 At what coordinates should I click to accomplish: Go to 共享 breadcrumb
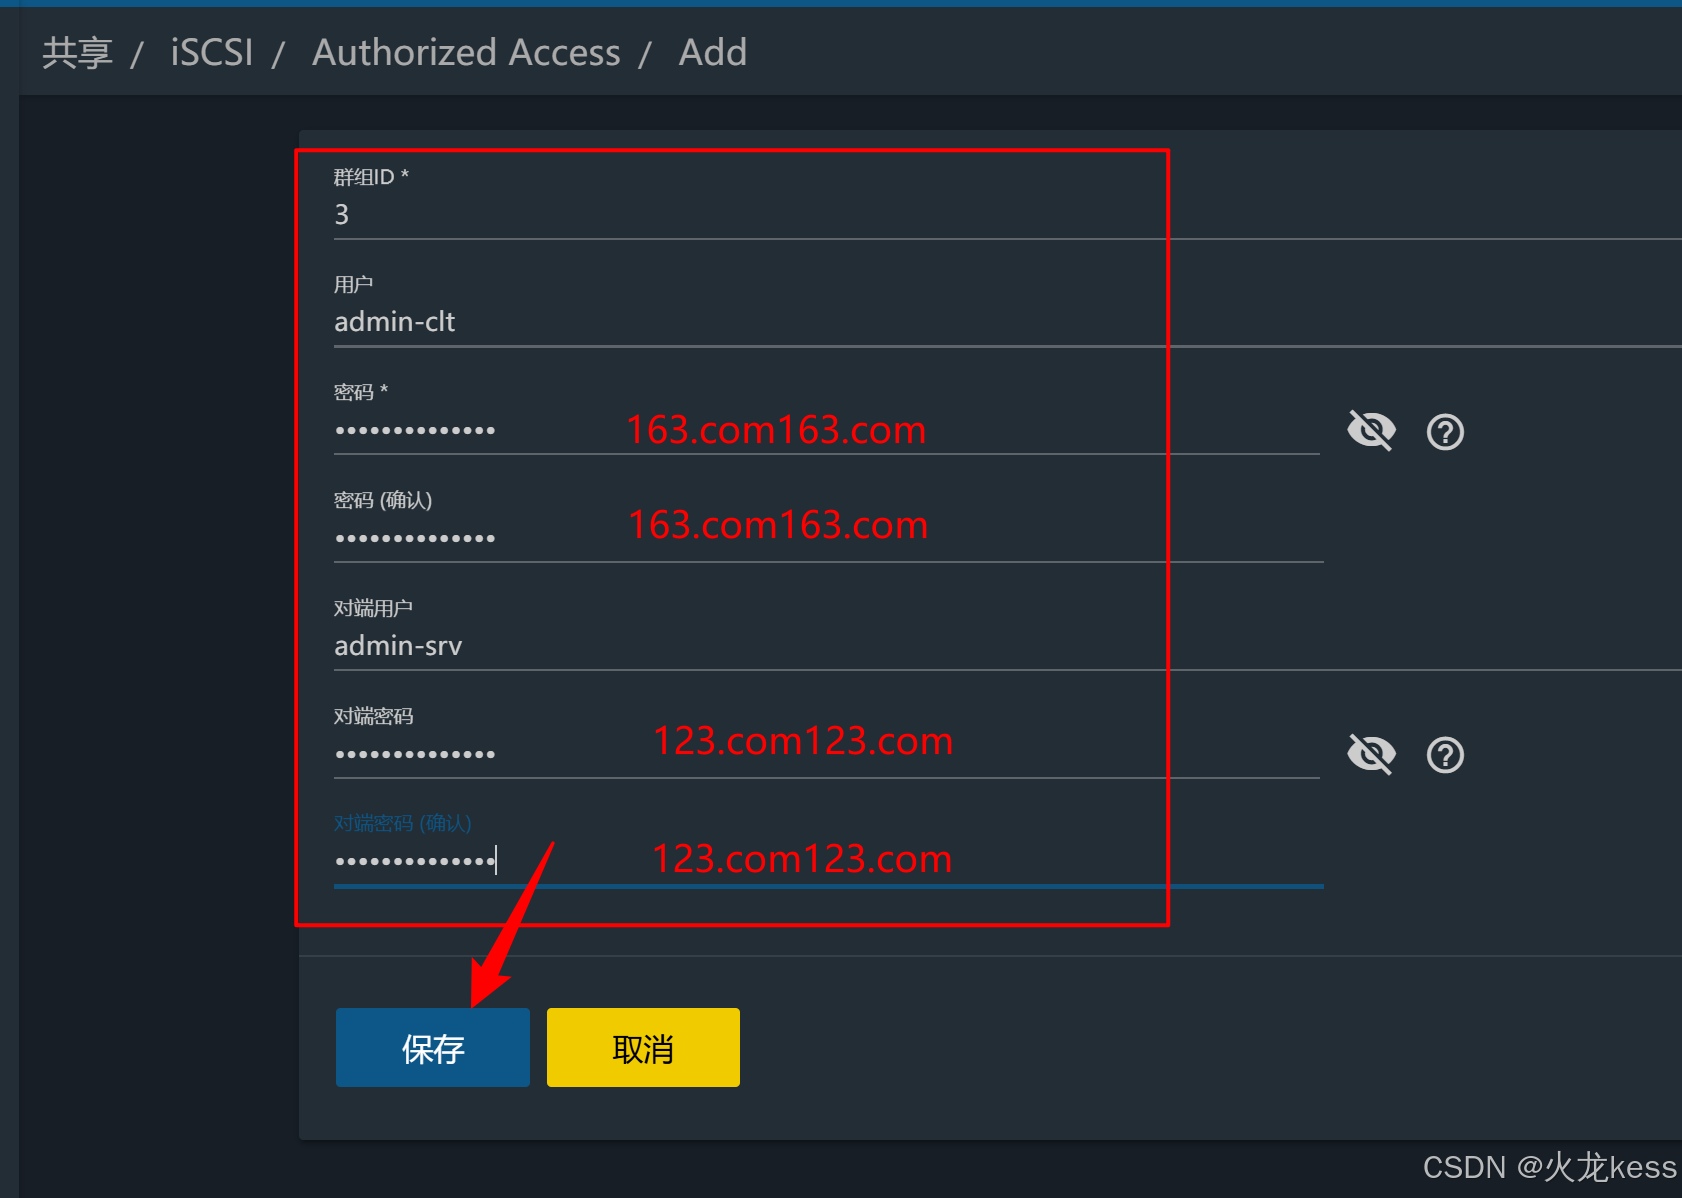point(77,52)
